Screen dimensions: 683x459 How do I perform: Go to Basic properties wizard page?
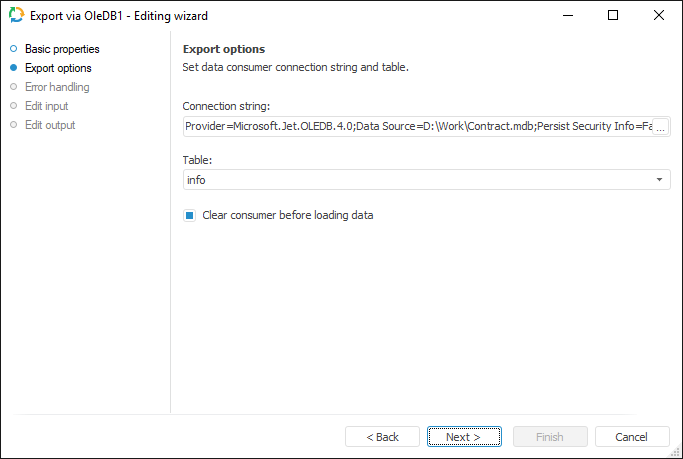[62, 49]
